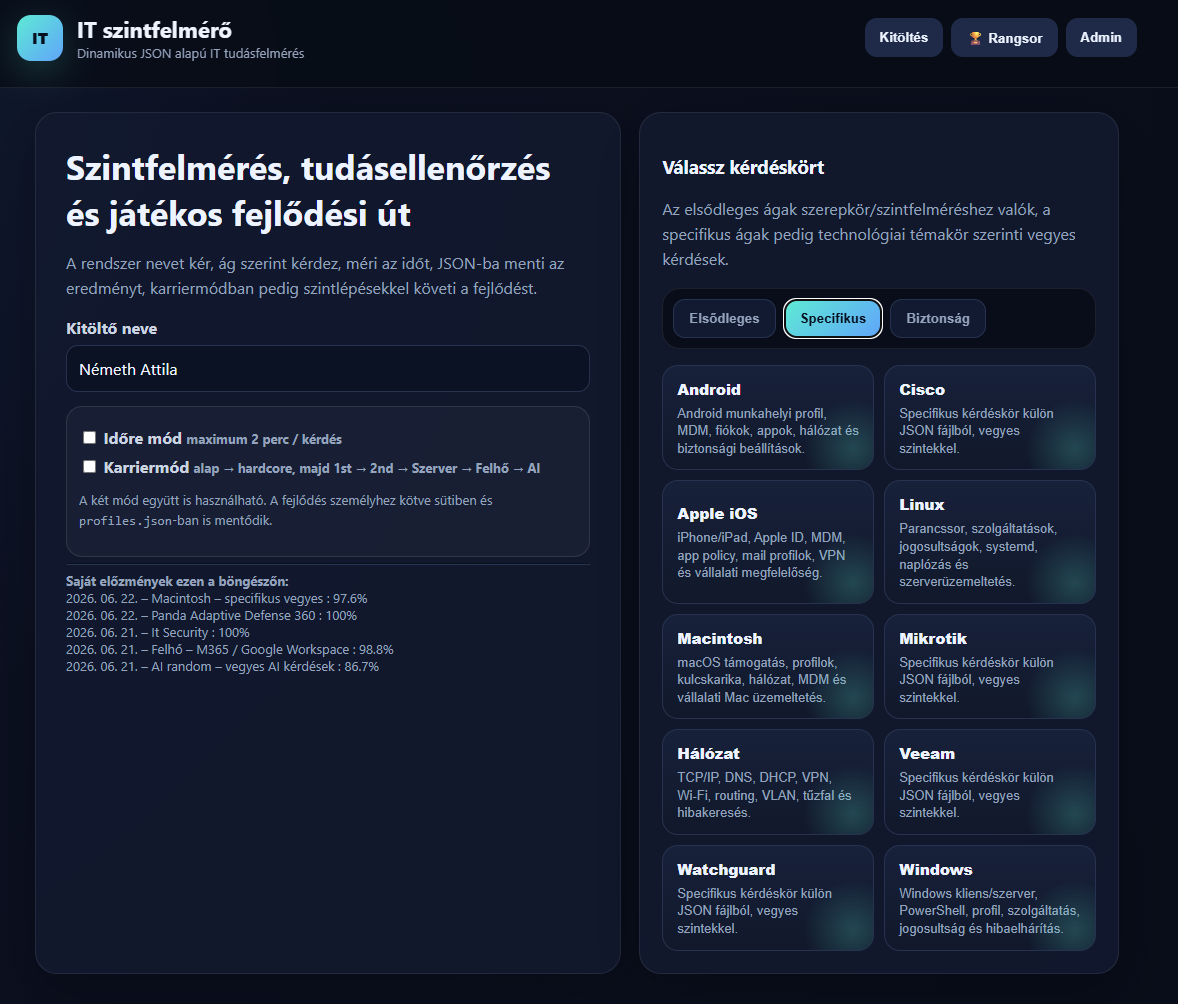Open the Veeam topic card
Image resolution: width=1178 pixels, height=1004 pixels.
[x=989, y=782]
